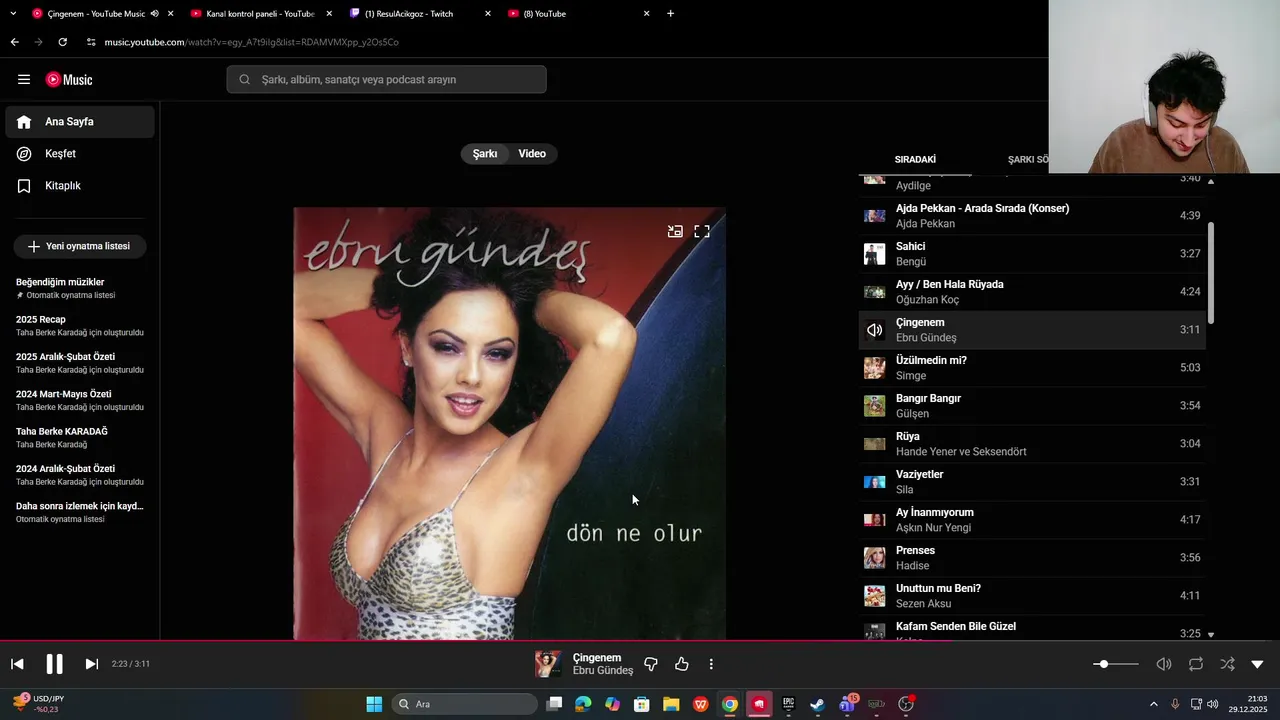Pause the current song

click(x=54, y=664)
